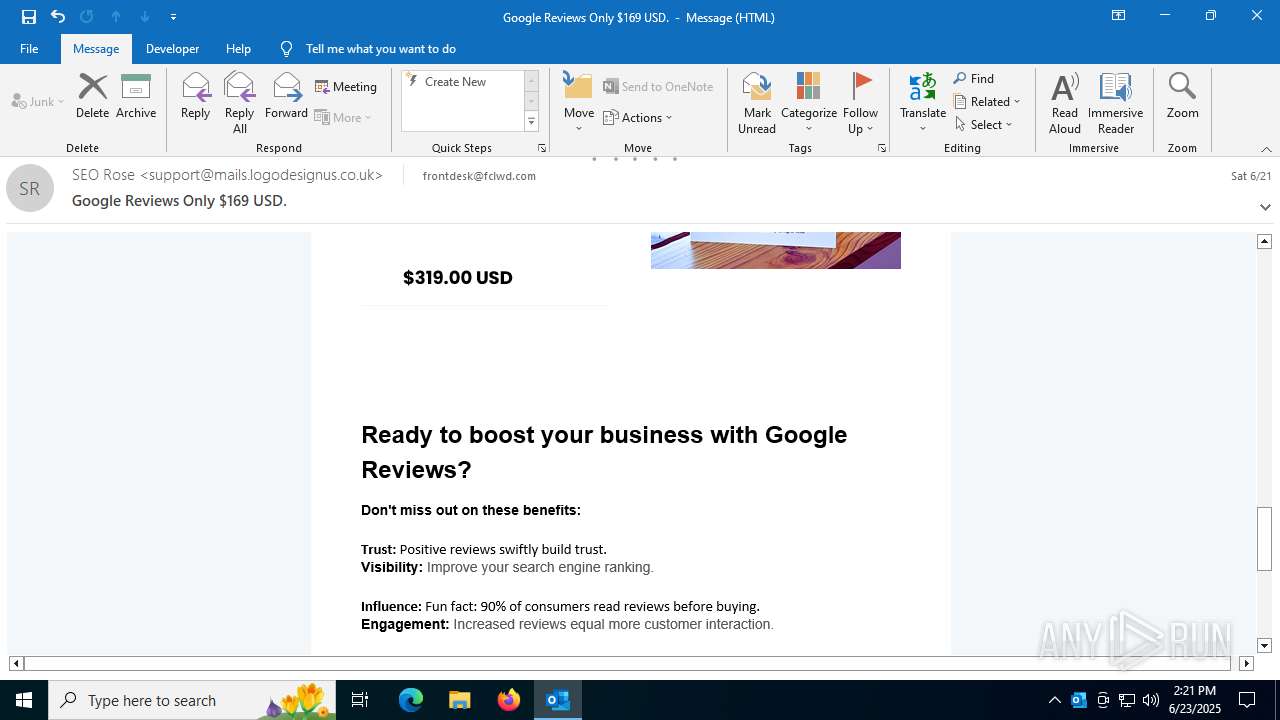The width and height of the screenshot is (1280, 720).
Task: Open the Manage Quick Steps dialog launcher
Action: [542, 148]
